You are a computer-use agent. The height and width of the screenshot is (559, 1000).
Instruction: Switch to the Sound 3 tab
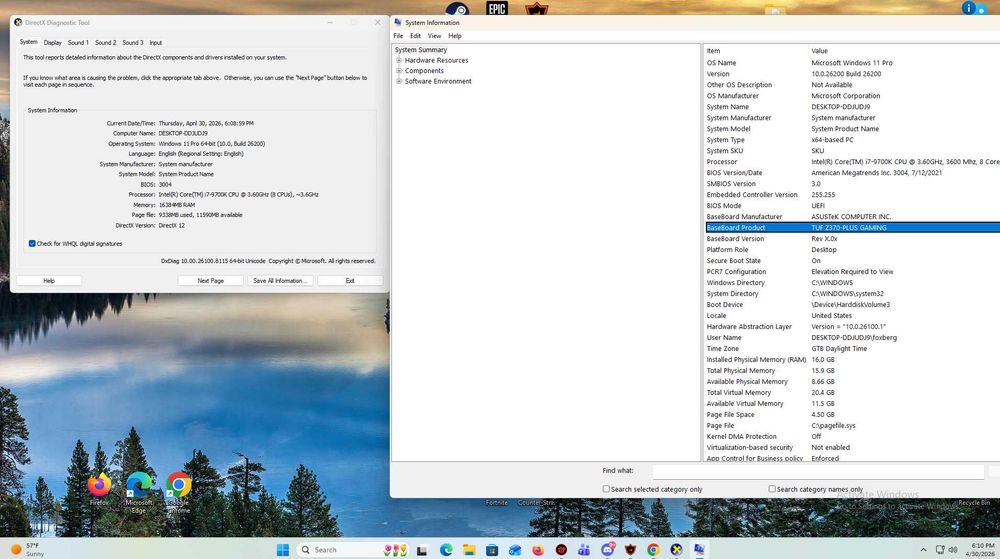pos(133,43)
